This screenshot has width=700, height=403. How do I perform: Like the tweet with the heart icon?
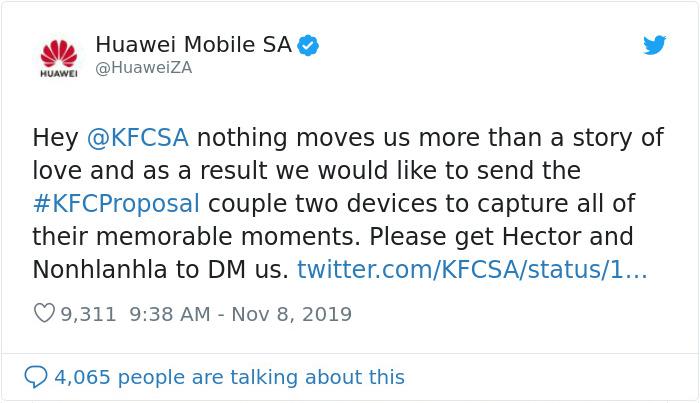44,314
